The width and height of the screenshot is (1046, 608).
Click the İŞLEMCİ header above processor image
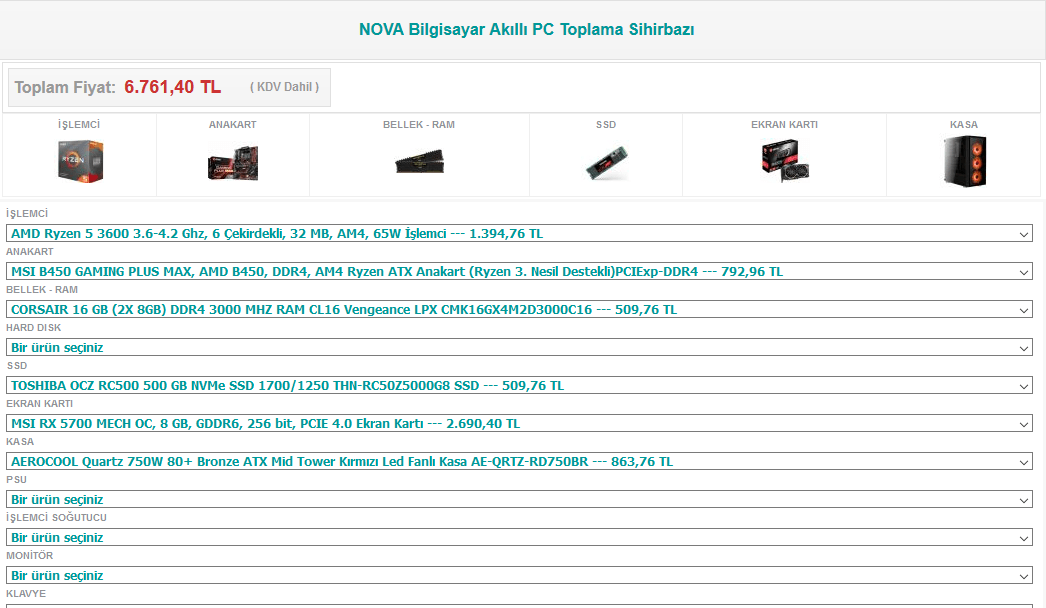(x=79, y=125)
